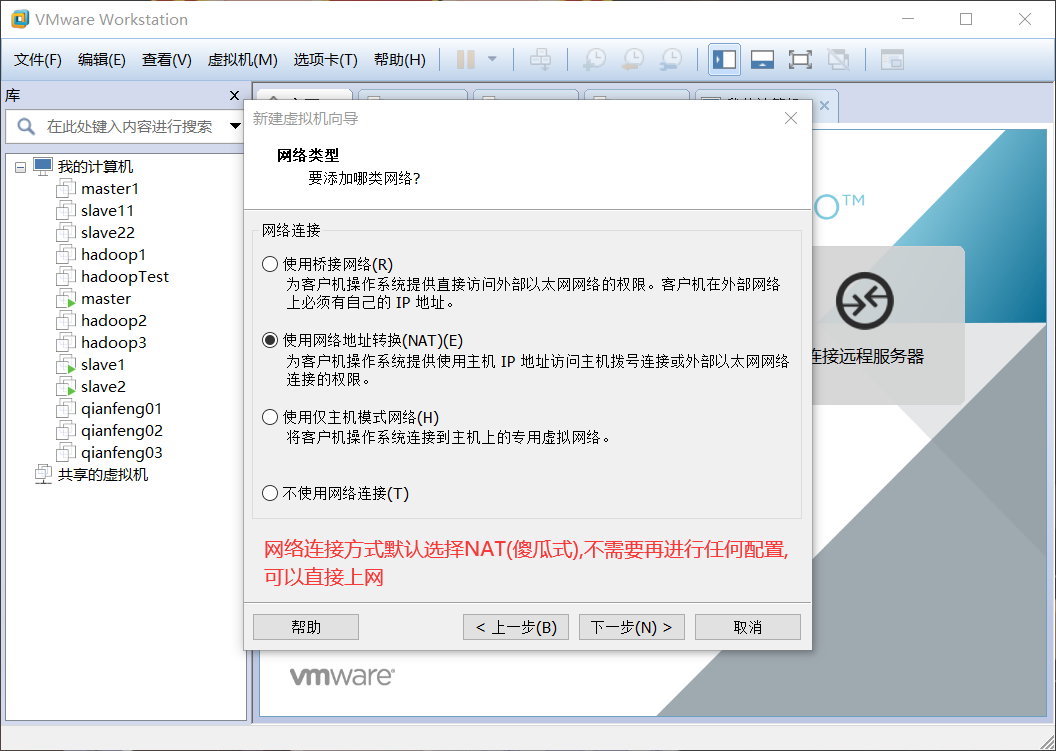
Task: Click the library search magnifier icon
Action: click(26, 126)
